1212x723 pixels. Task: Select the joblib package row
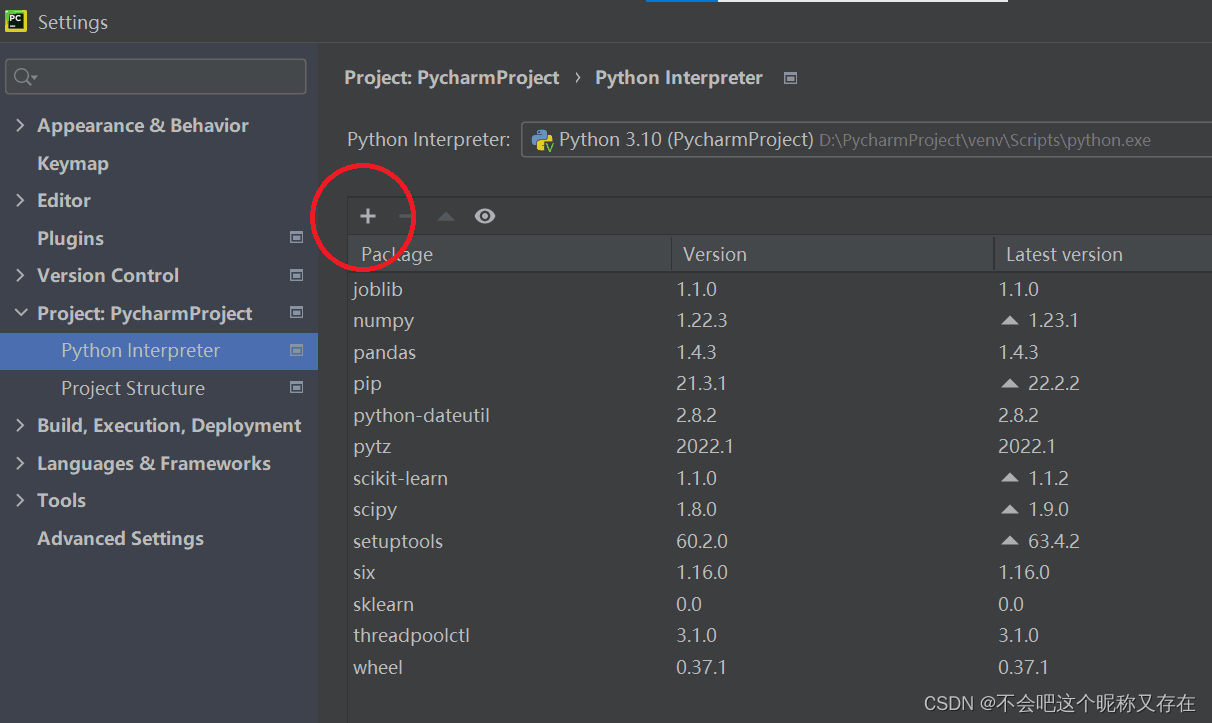[x=780, y=289]
